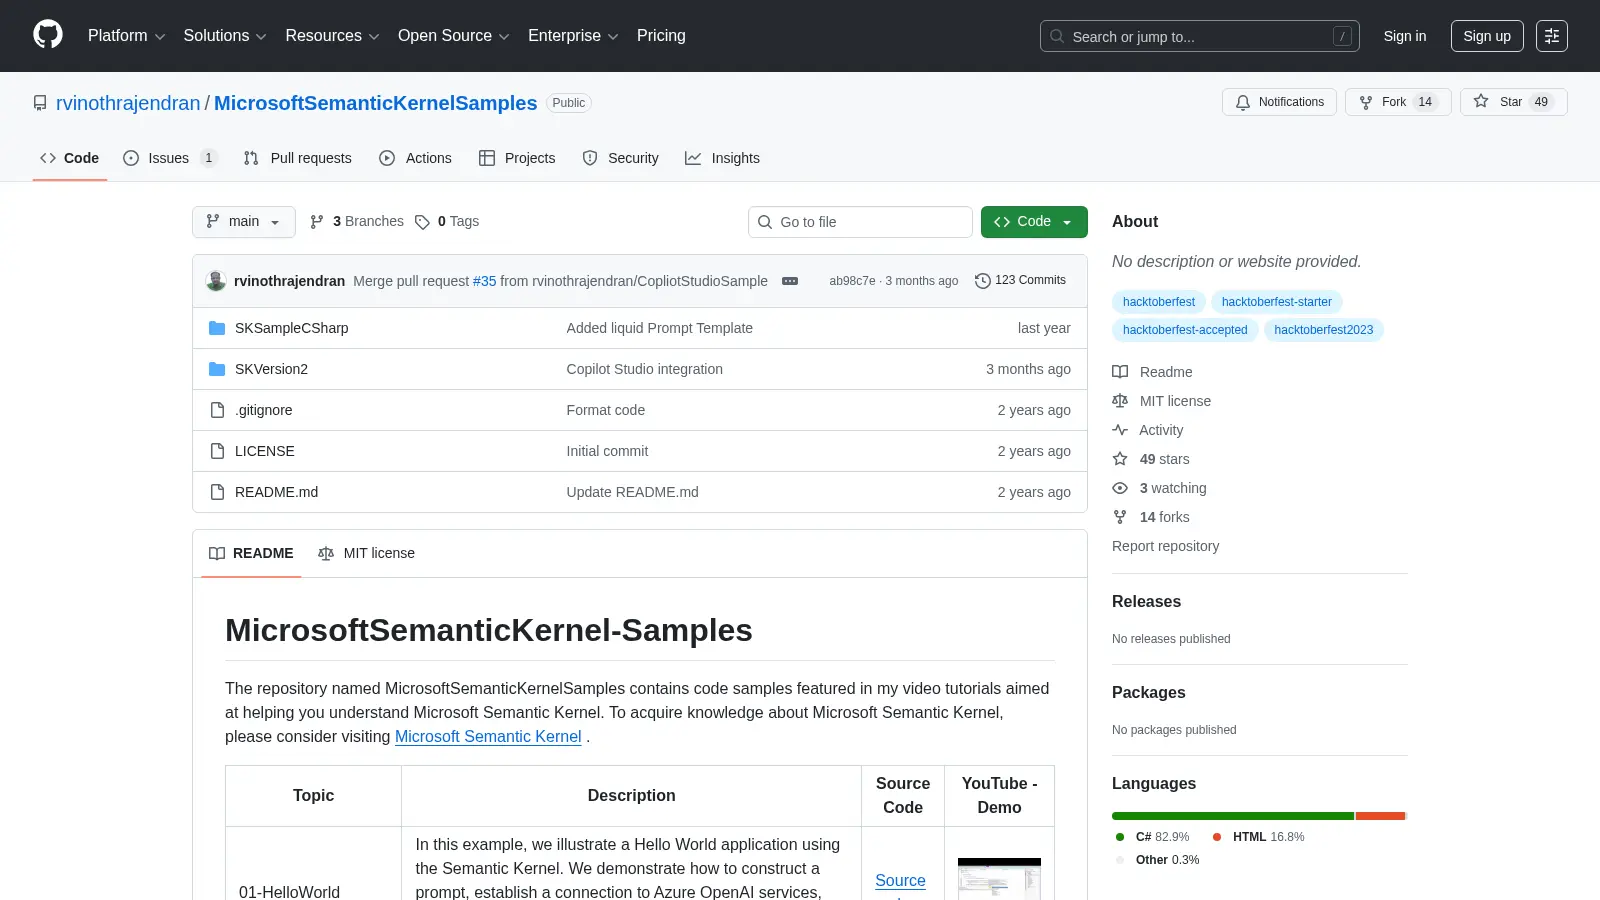Click the Branches icon
1600x900 pixels.
[317, 222]
